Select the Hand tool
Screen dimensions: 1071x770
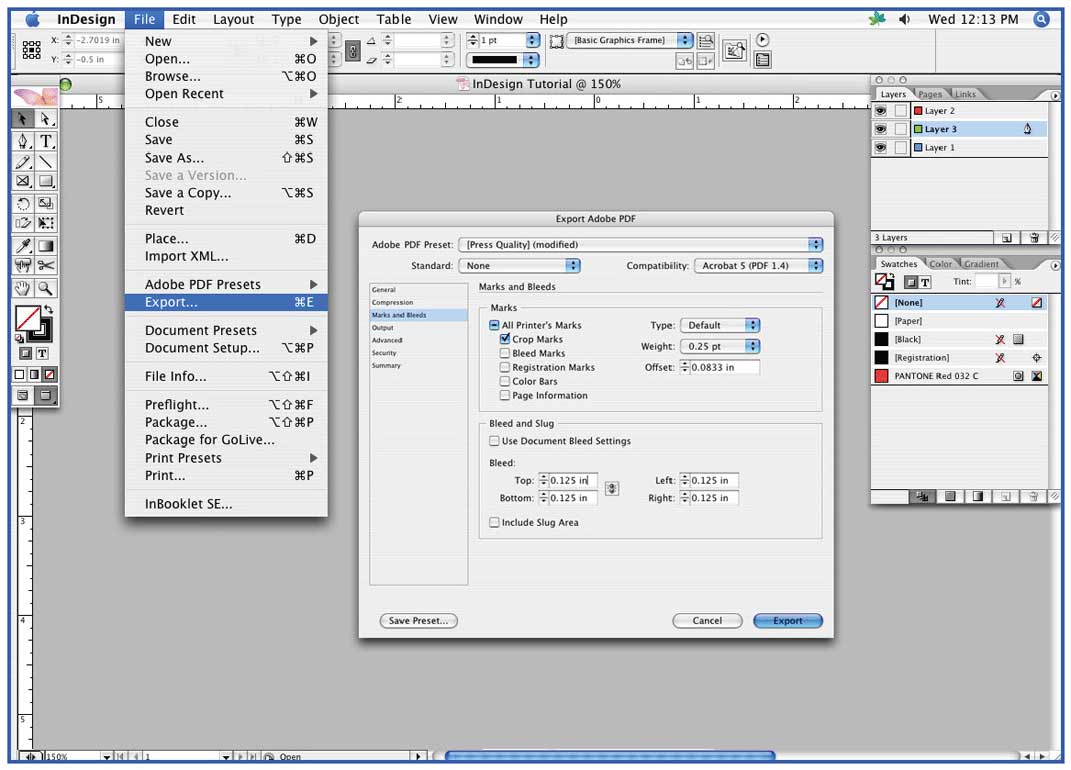tap(23, 288)
